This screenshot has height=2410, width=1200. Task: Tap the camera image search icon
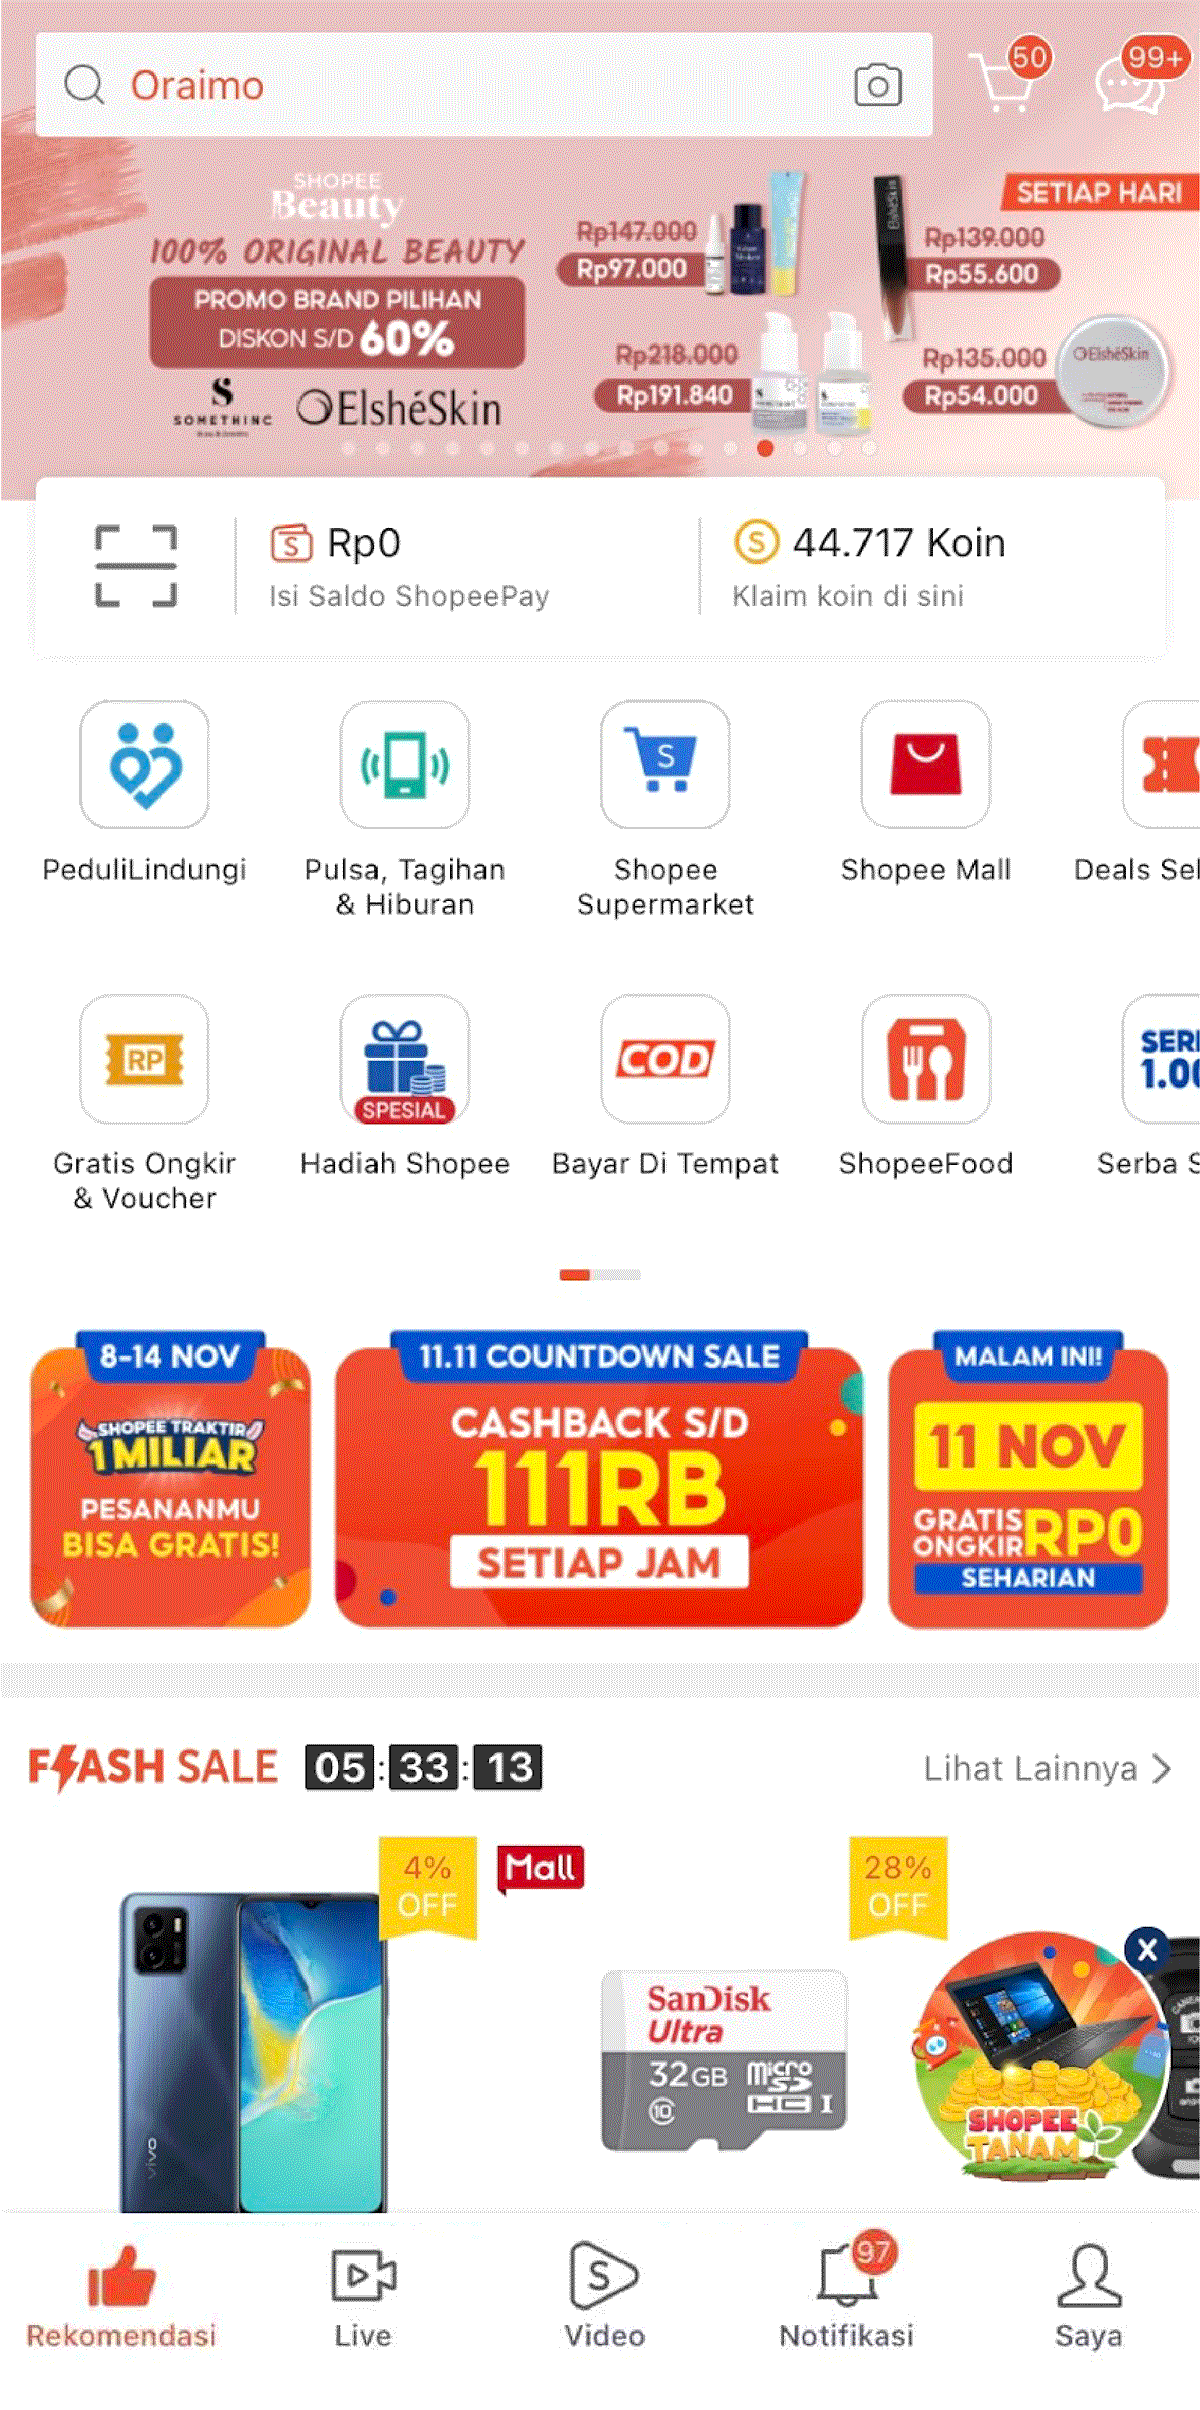click(x=878, y=85)
